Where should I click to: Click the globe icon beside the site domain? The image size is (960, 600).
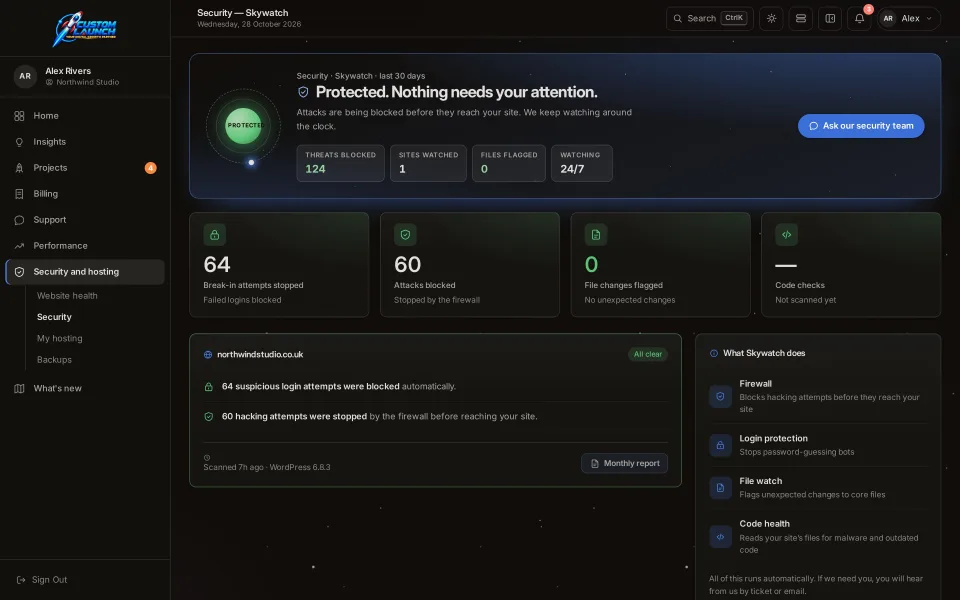click(208, 354)
